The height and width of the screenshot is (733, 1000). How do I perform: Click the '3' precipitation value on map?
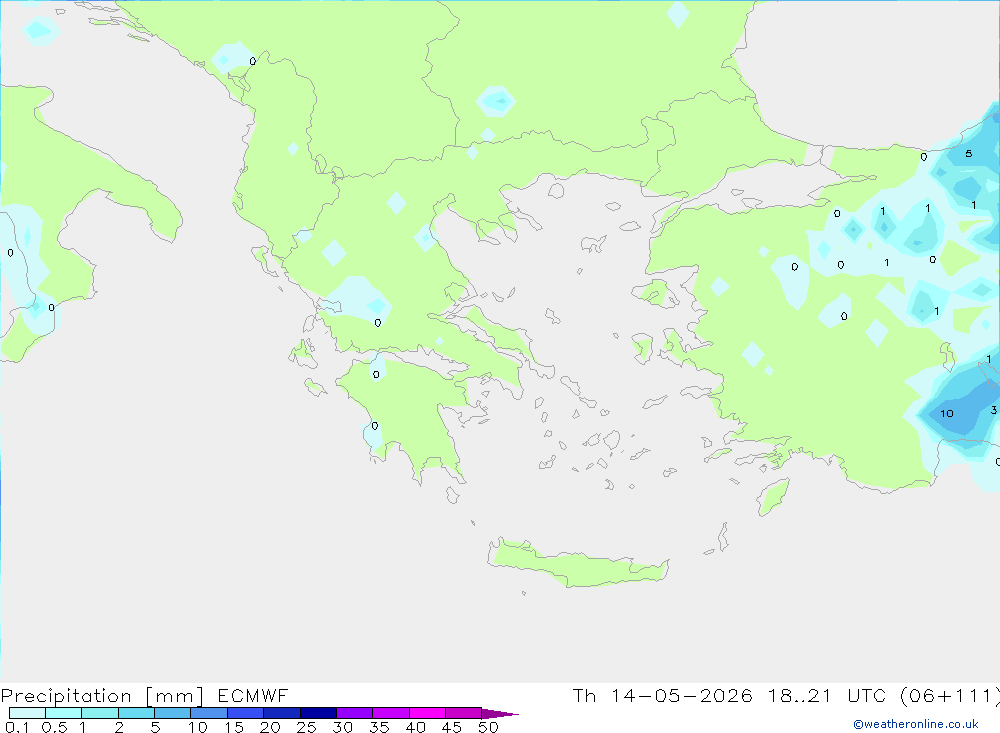click(993, 410)
